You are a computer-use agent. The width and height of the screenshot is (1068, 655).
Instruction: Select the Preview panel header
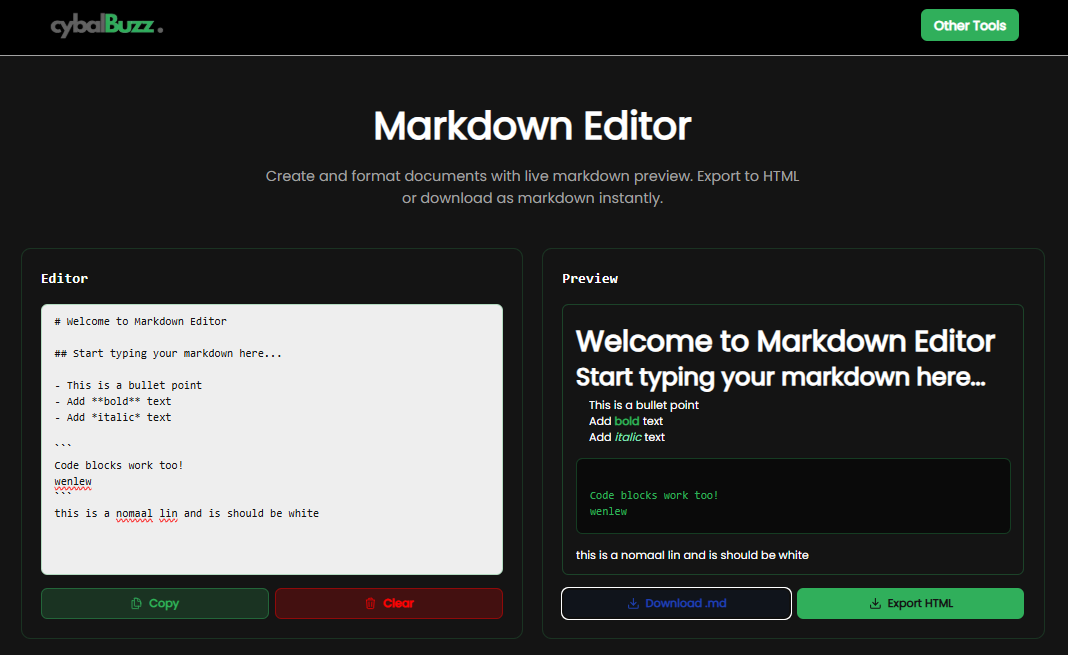pos(590,278)
